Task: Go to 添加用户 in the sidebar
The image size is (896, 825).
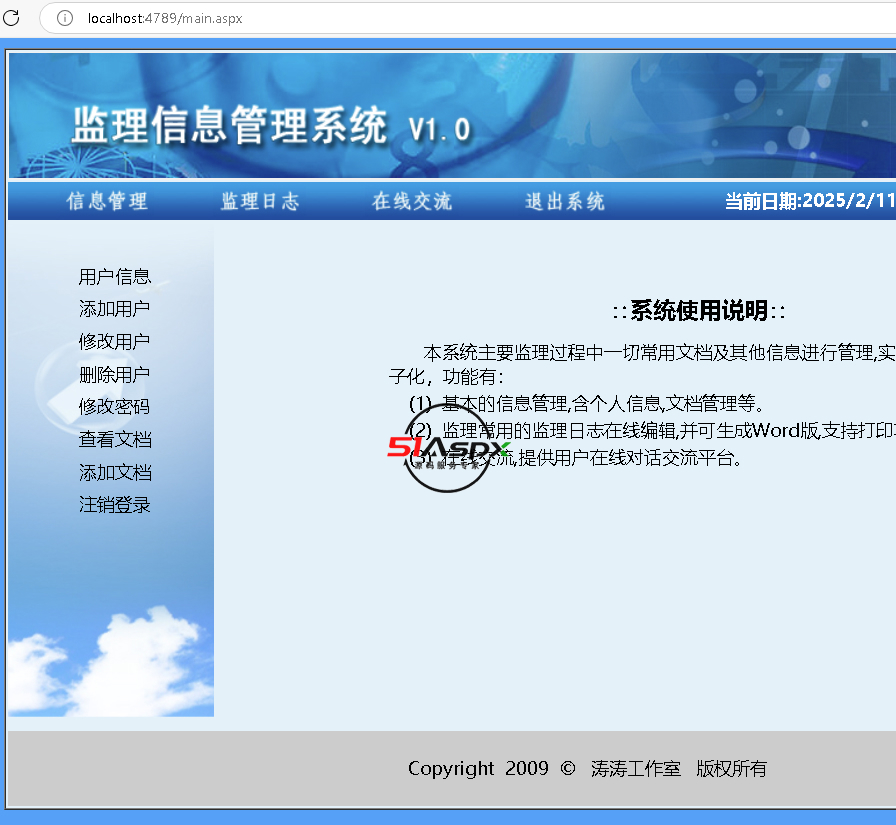Action: coord(115,309)
